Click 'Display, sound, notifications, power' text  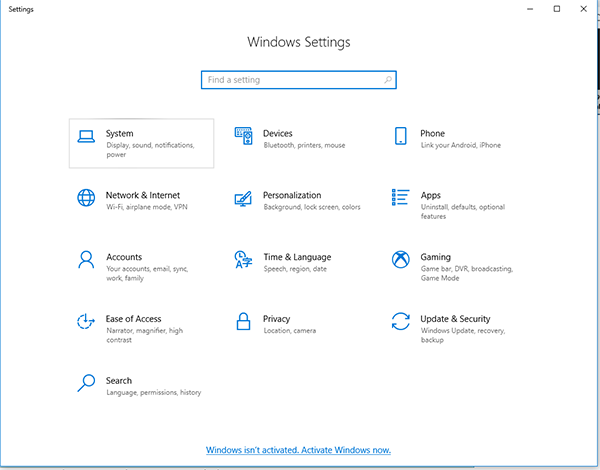(x=150, y=150)
